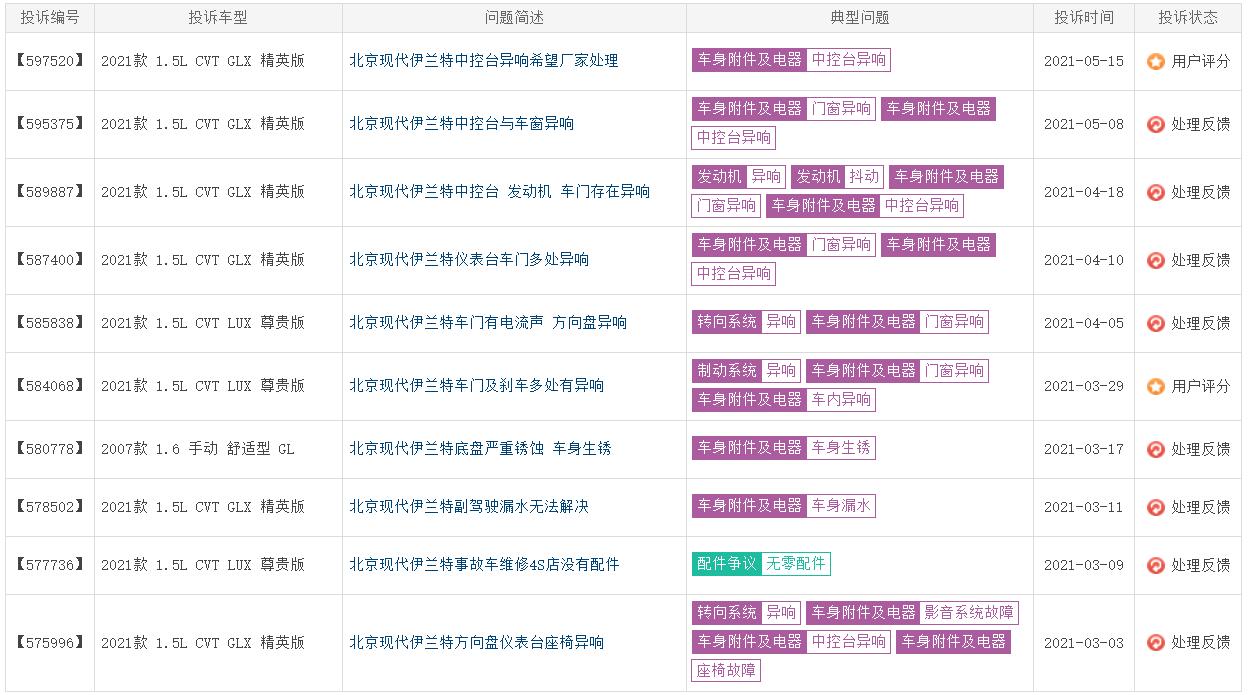Screen dimensions: 1250x695
Task: Click 处理反馈 status in row 575996
Action: pyautogui.click(x=1201, y=643)
